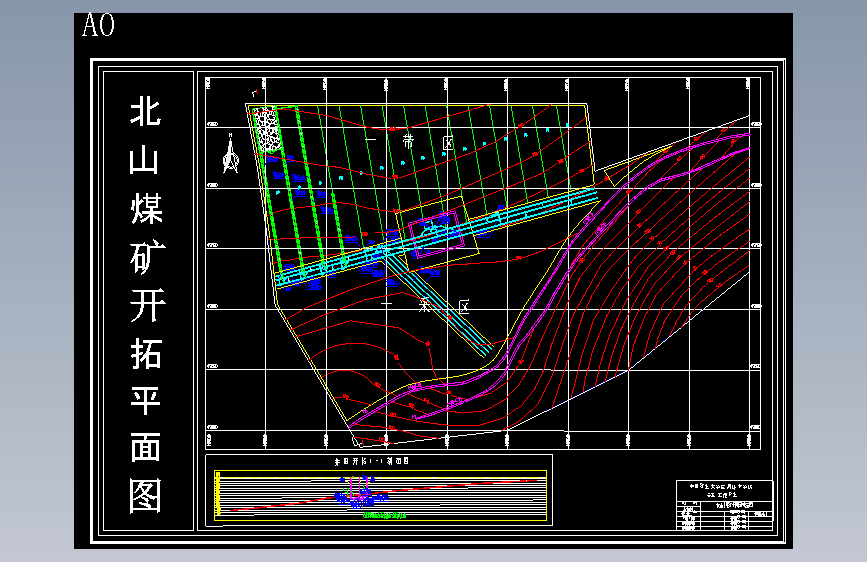The image size is (867, 562).
Task: Click the vertical title "北山煤矿开拓平面图"
Action: tap(146, 305)
